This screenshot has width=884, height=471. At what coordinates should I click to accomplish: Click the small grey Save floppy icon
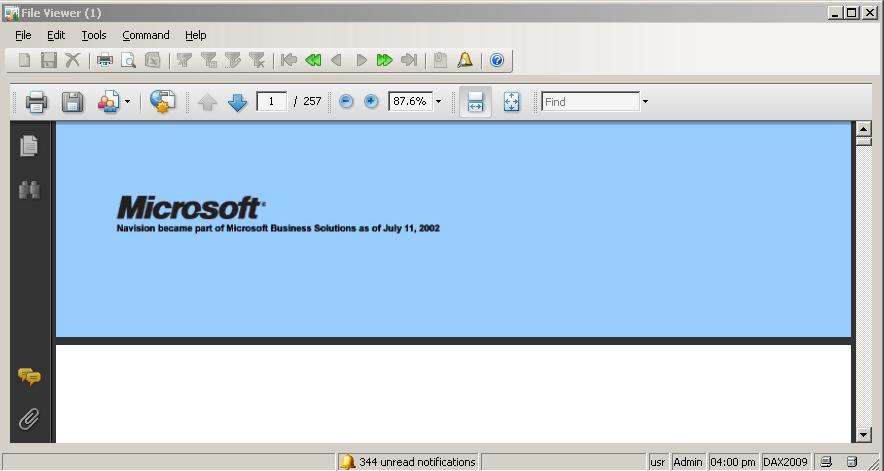(48, 60)
